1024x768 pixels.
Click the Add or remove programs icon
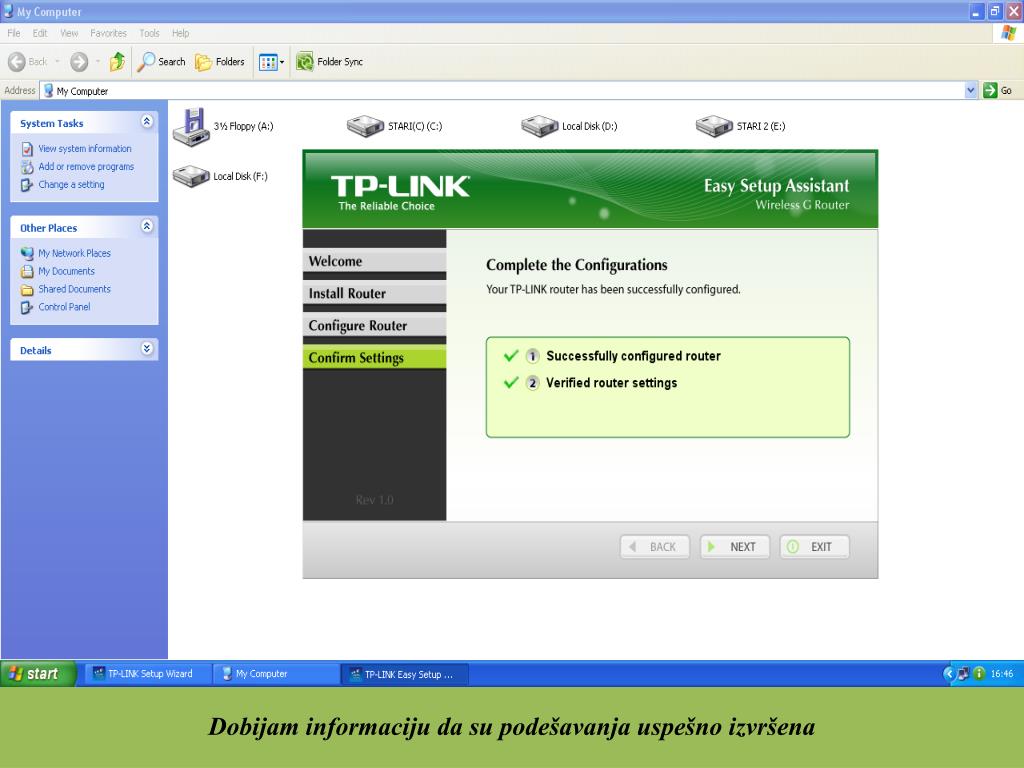click(x=27, y=167)
